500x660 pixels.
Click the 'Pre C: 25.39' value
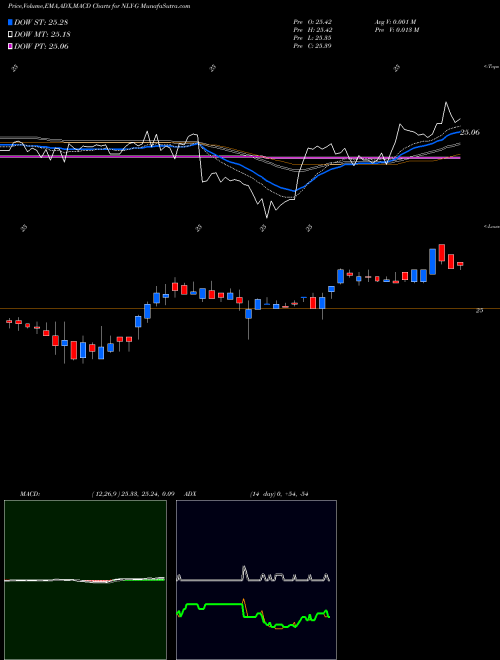(313, 46)
